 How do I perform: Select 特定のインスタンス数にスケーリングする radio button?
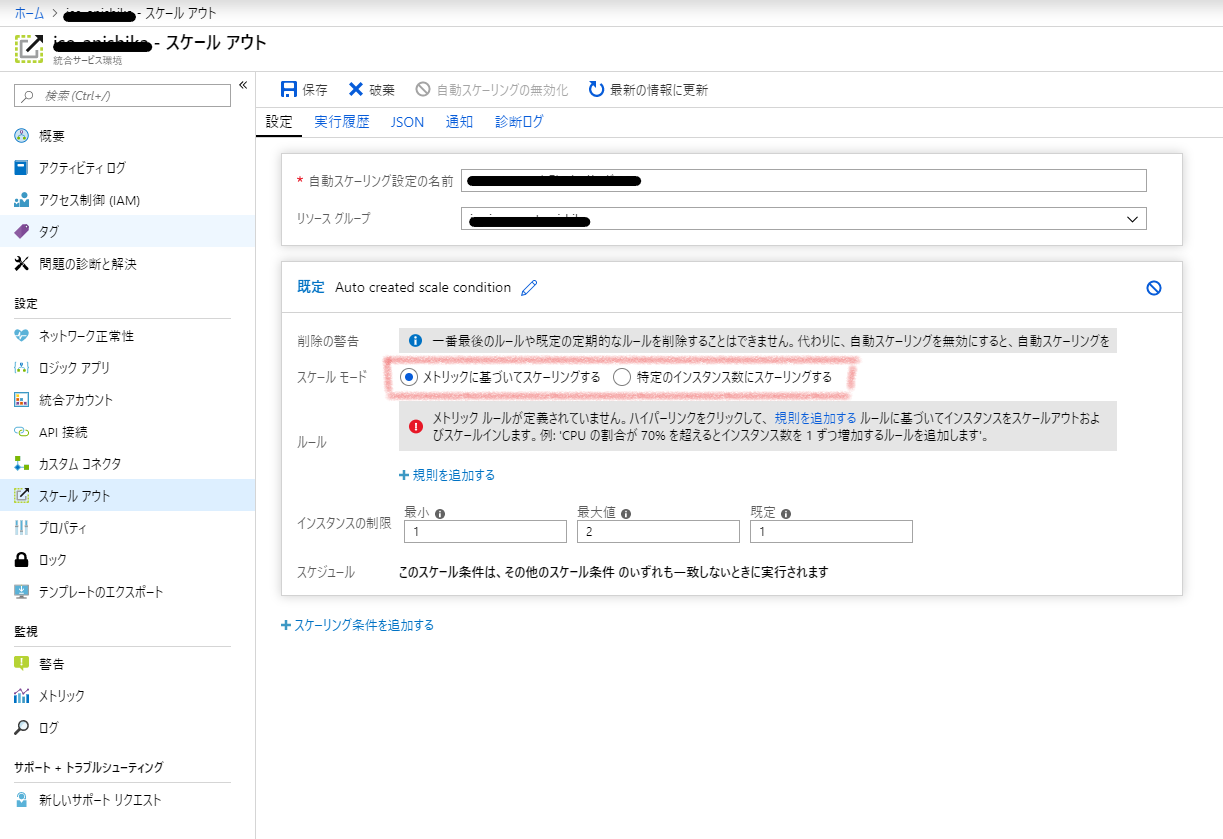tap(622, 377)
